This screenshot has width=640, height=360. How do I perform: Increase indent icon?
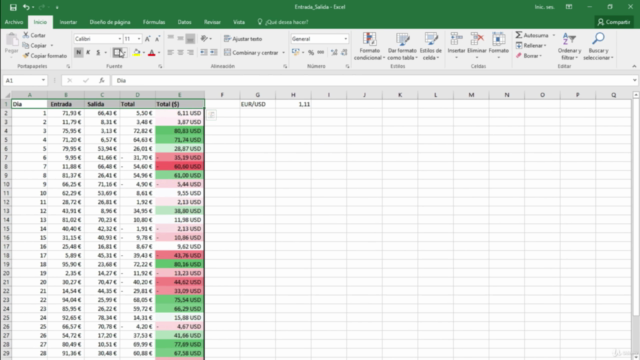[x=213, y=52]
